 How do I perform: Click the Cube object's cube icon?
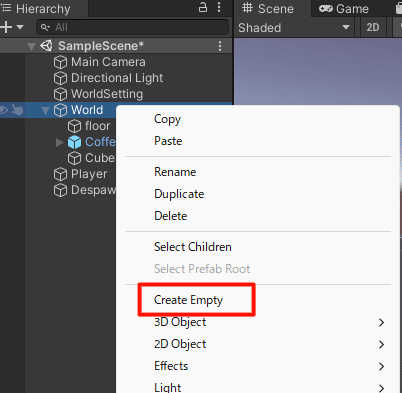coord(74,158)
